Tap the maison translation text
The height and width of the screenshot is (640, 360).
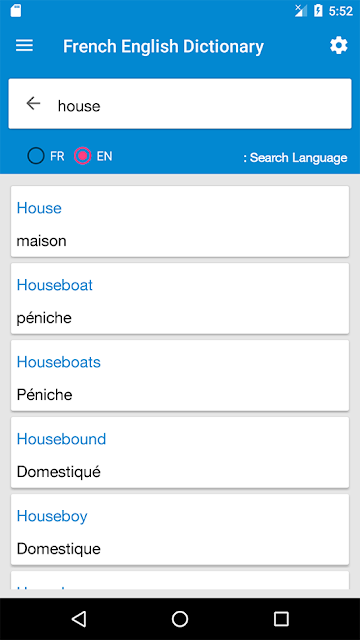point(41,241)
